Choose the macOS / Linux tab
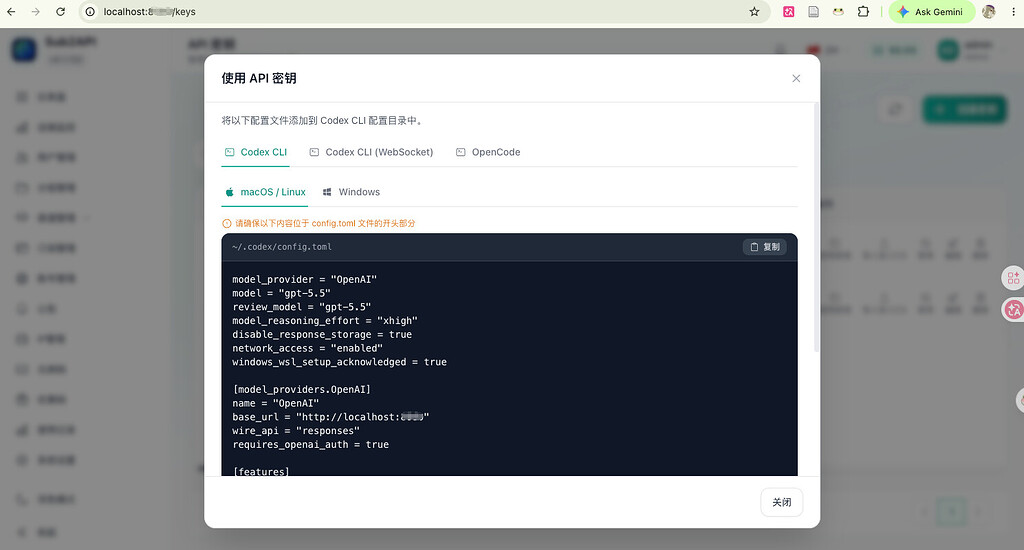The image size is (1024, 550). click(265, 192)
